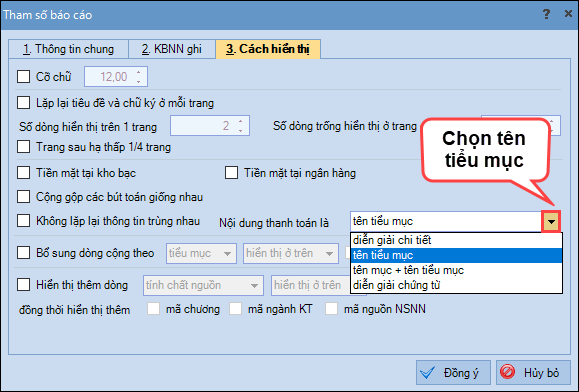579x392 pixels.
Task: Decrease rows-per-page value with down arrow
Action: point(240,130)
